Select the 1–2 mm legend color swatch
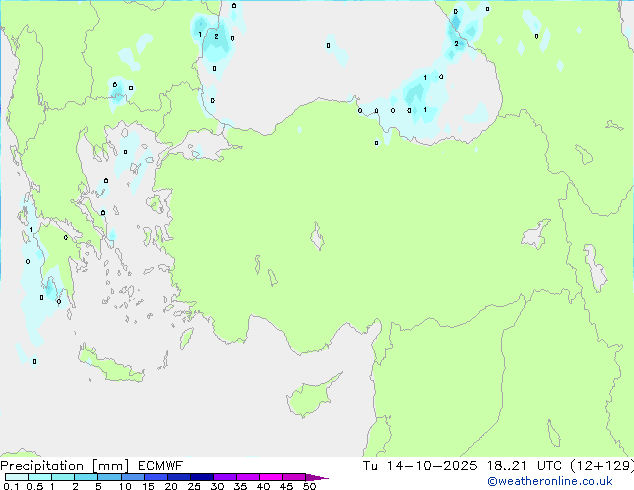 63,477
